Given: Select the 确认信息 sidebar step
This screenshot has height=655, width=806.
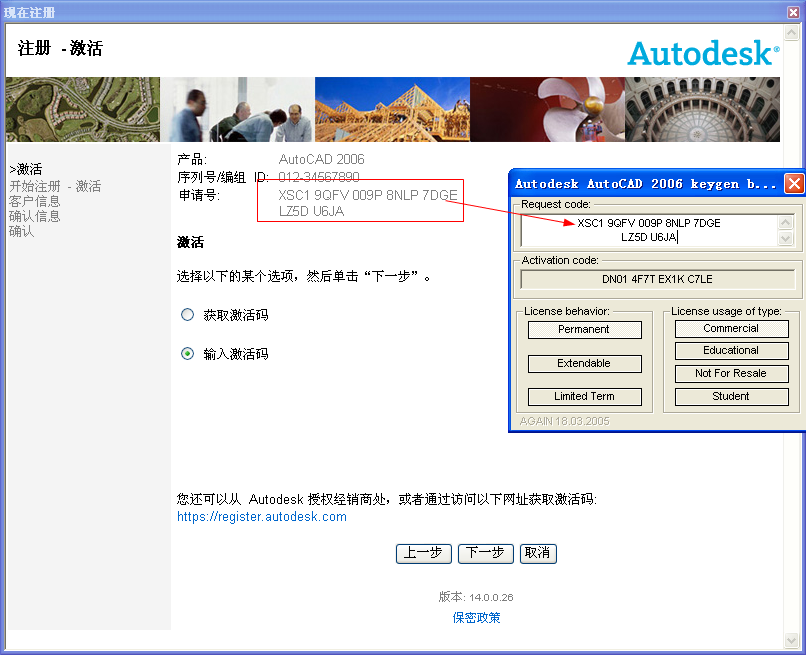Looking at the screenshot, I should pos(34,216).
